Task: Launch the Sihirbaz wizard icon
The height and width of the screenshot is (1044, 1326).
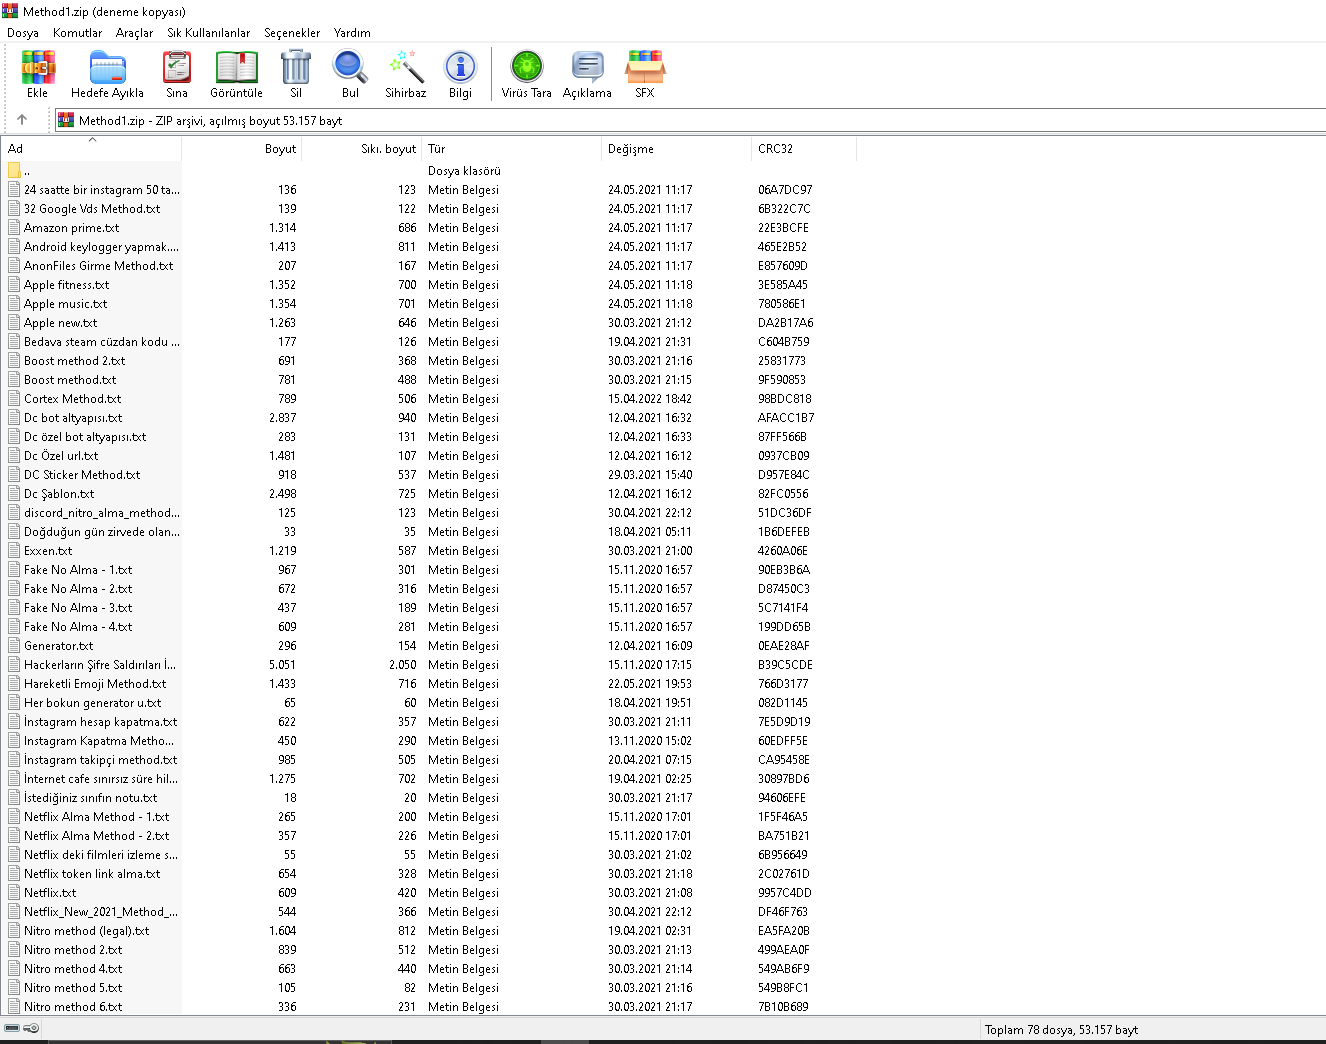Action: (x=406, y=68)
